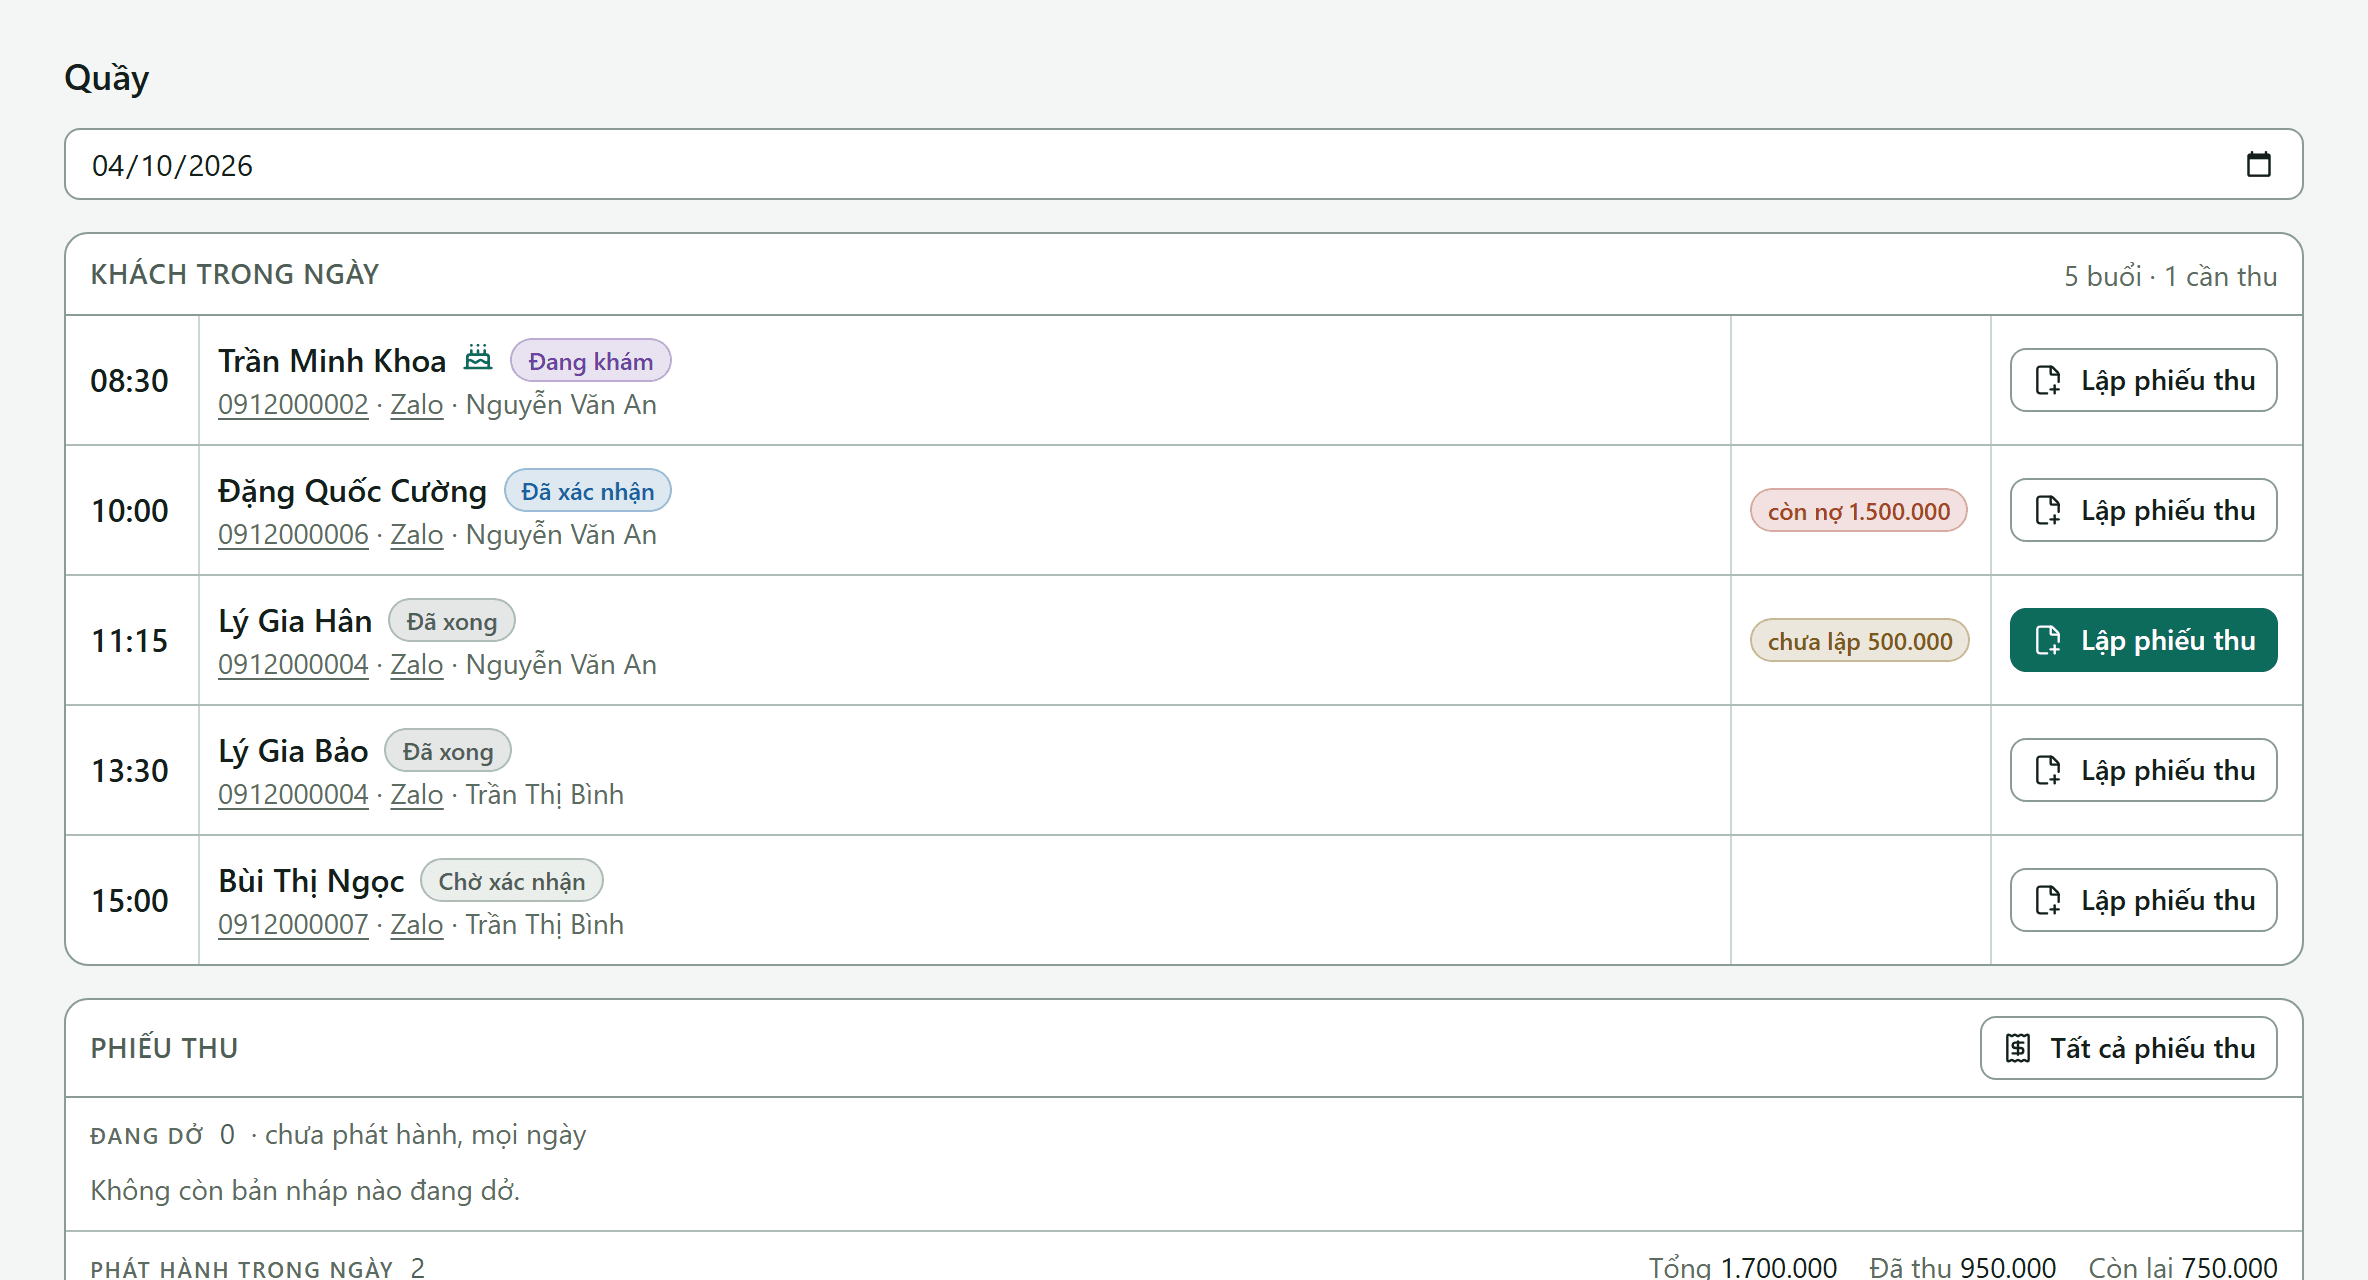Viewport: 2368px width, 1280px height.
Task: Click receipt icon in Bùi Thị Ngọc's Lập phiếu thu
Action: tap(2048, 900)
